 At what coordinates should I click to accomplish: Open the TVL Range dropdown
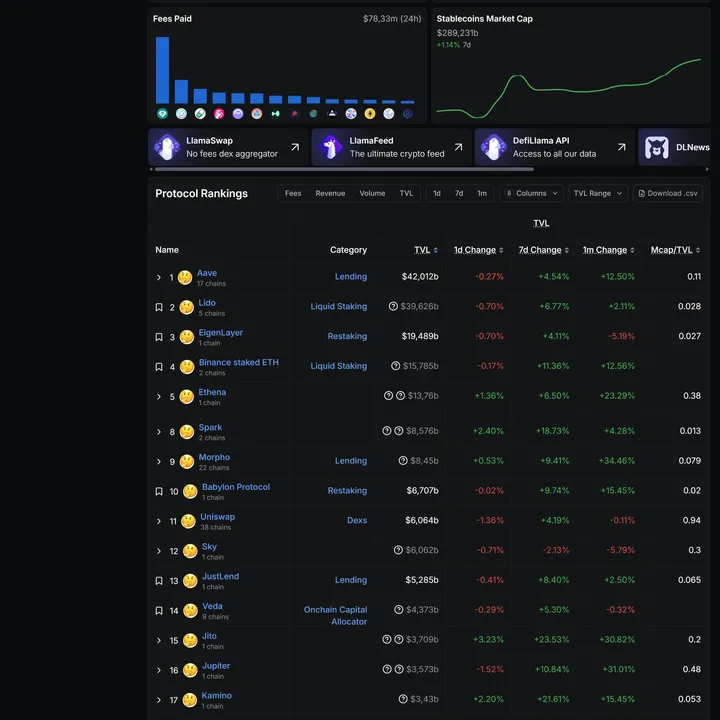599,193
